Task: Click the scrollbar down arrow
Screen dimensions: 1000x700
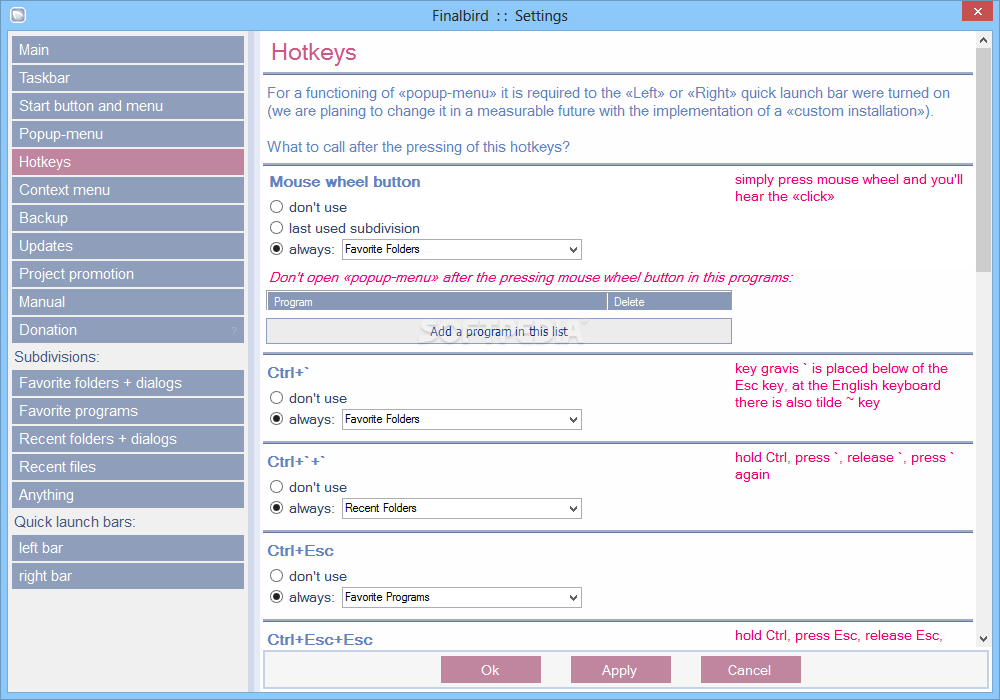Action: point(983,638)
